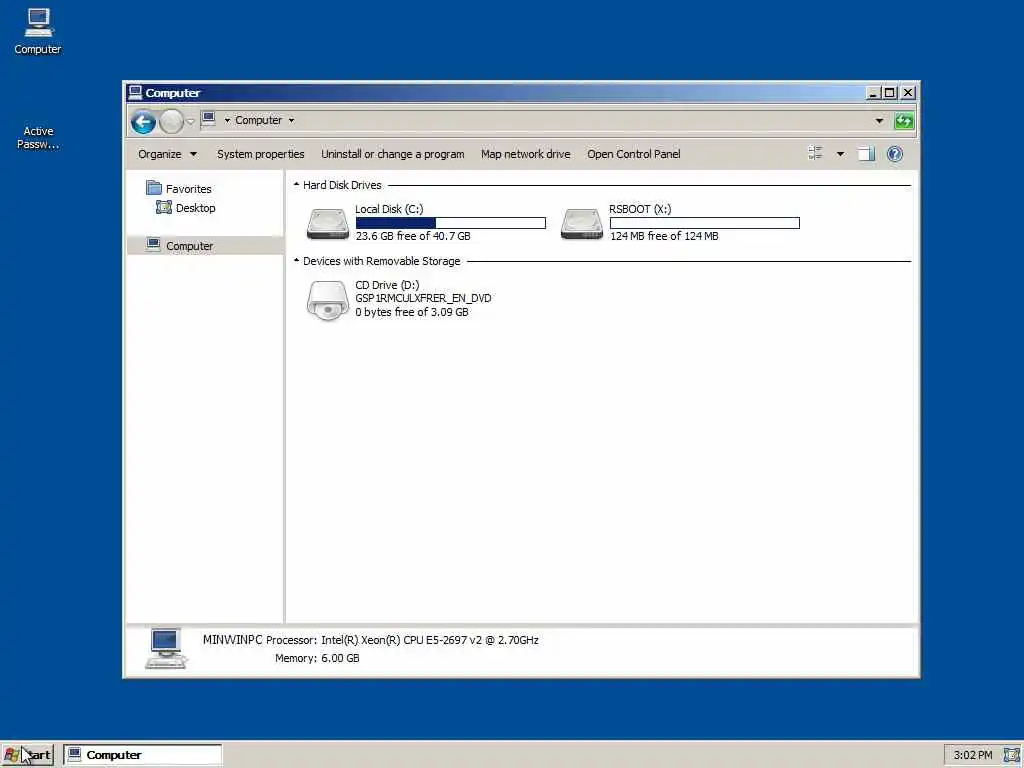Viewport: 1024px width, 768px height.
Task: Click the Local Disk (C:) label
Action: tap(389, 209)
